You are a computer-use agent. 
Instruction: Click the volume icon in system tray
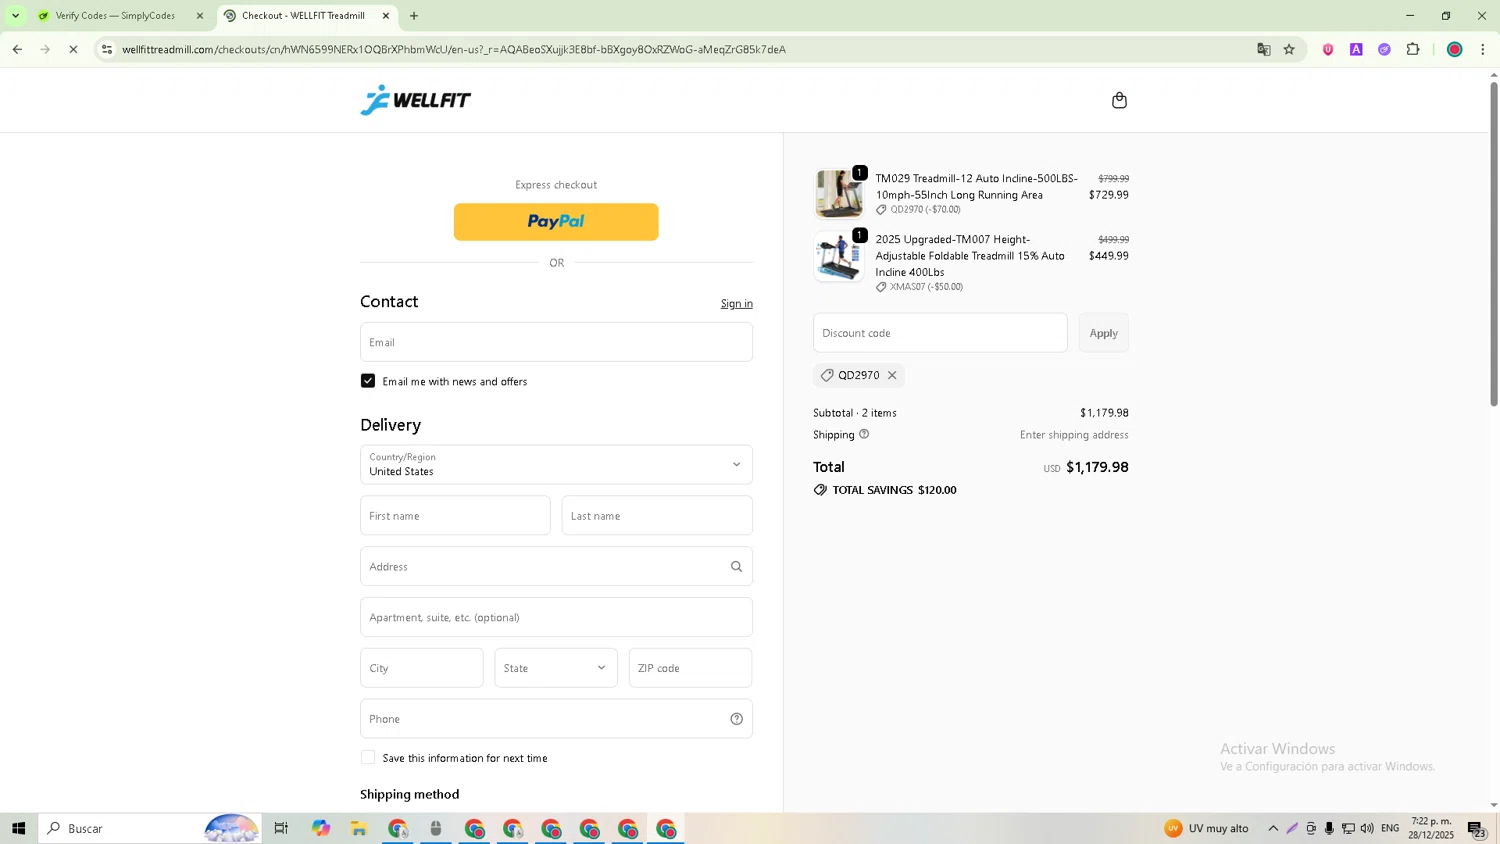click(1367, 828)
